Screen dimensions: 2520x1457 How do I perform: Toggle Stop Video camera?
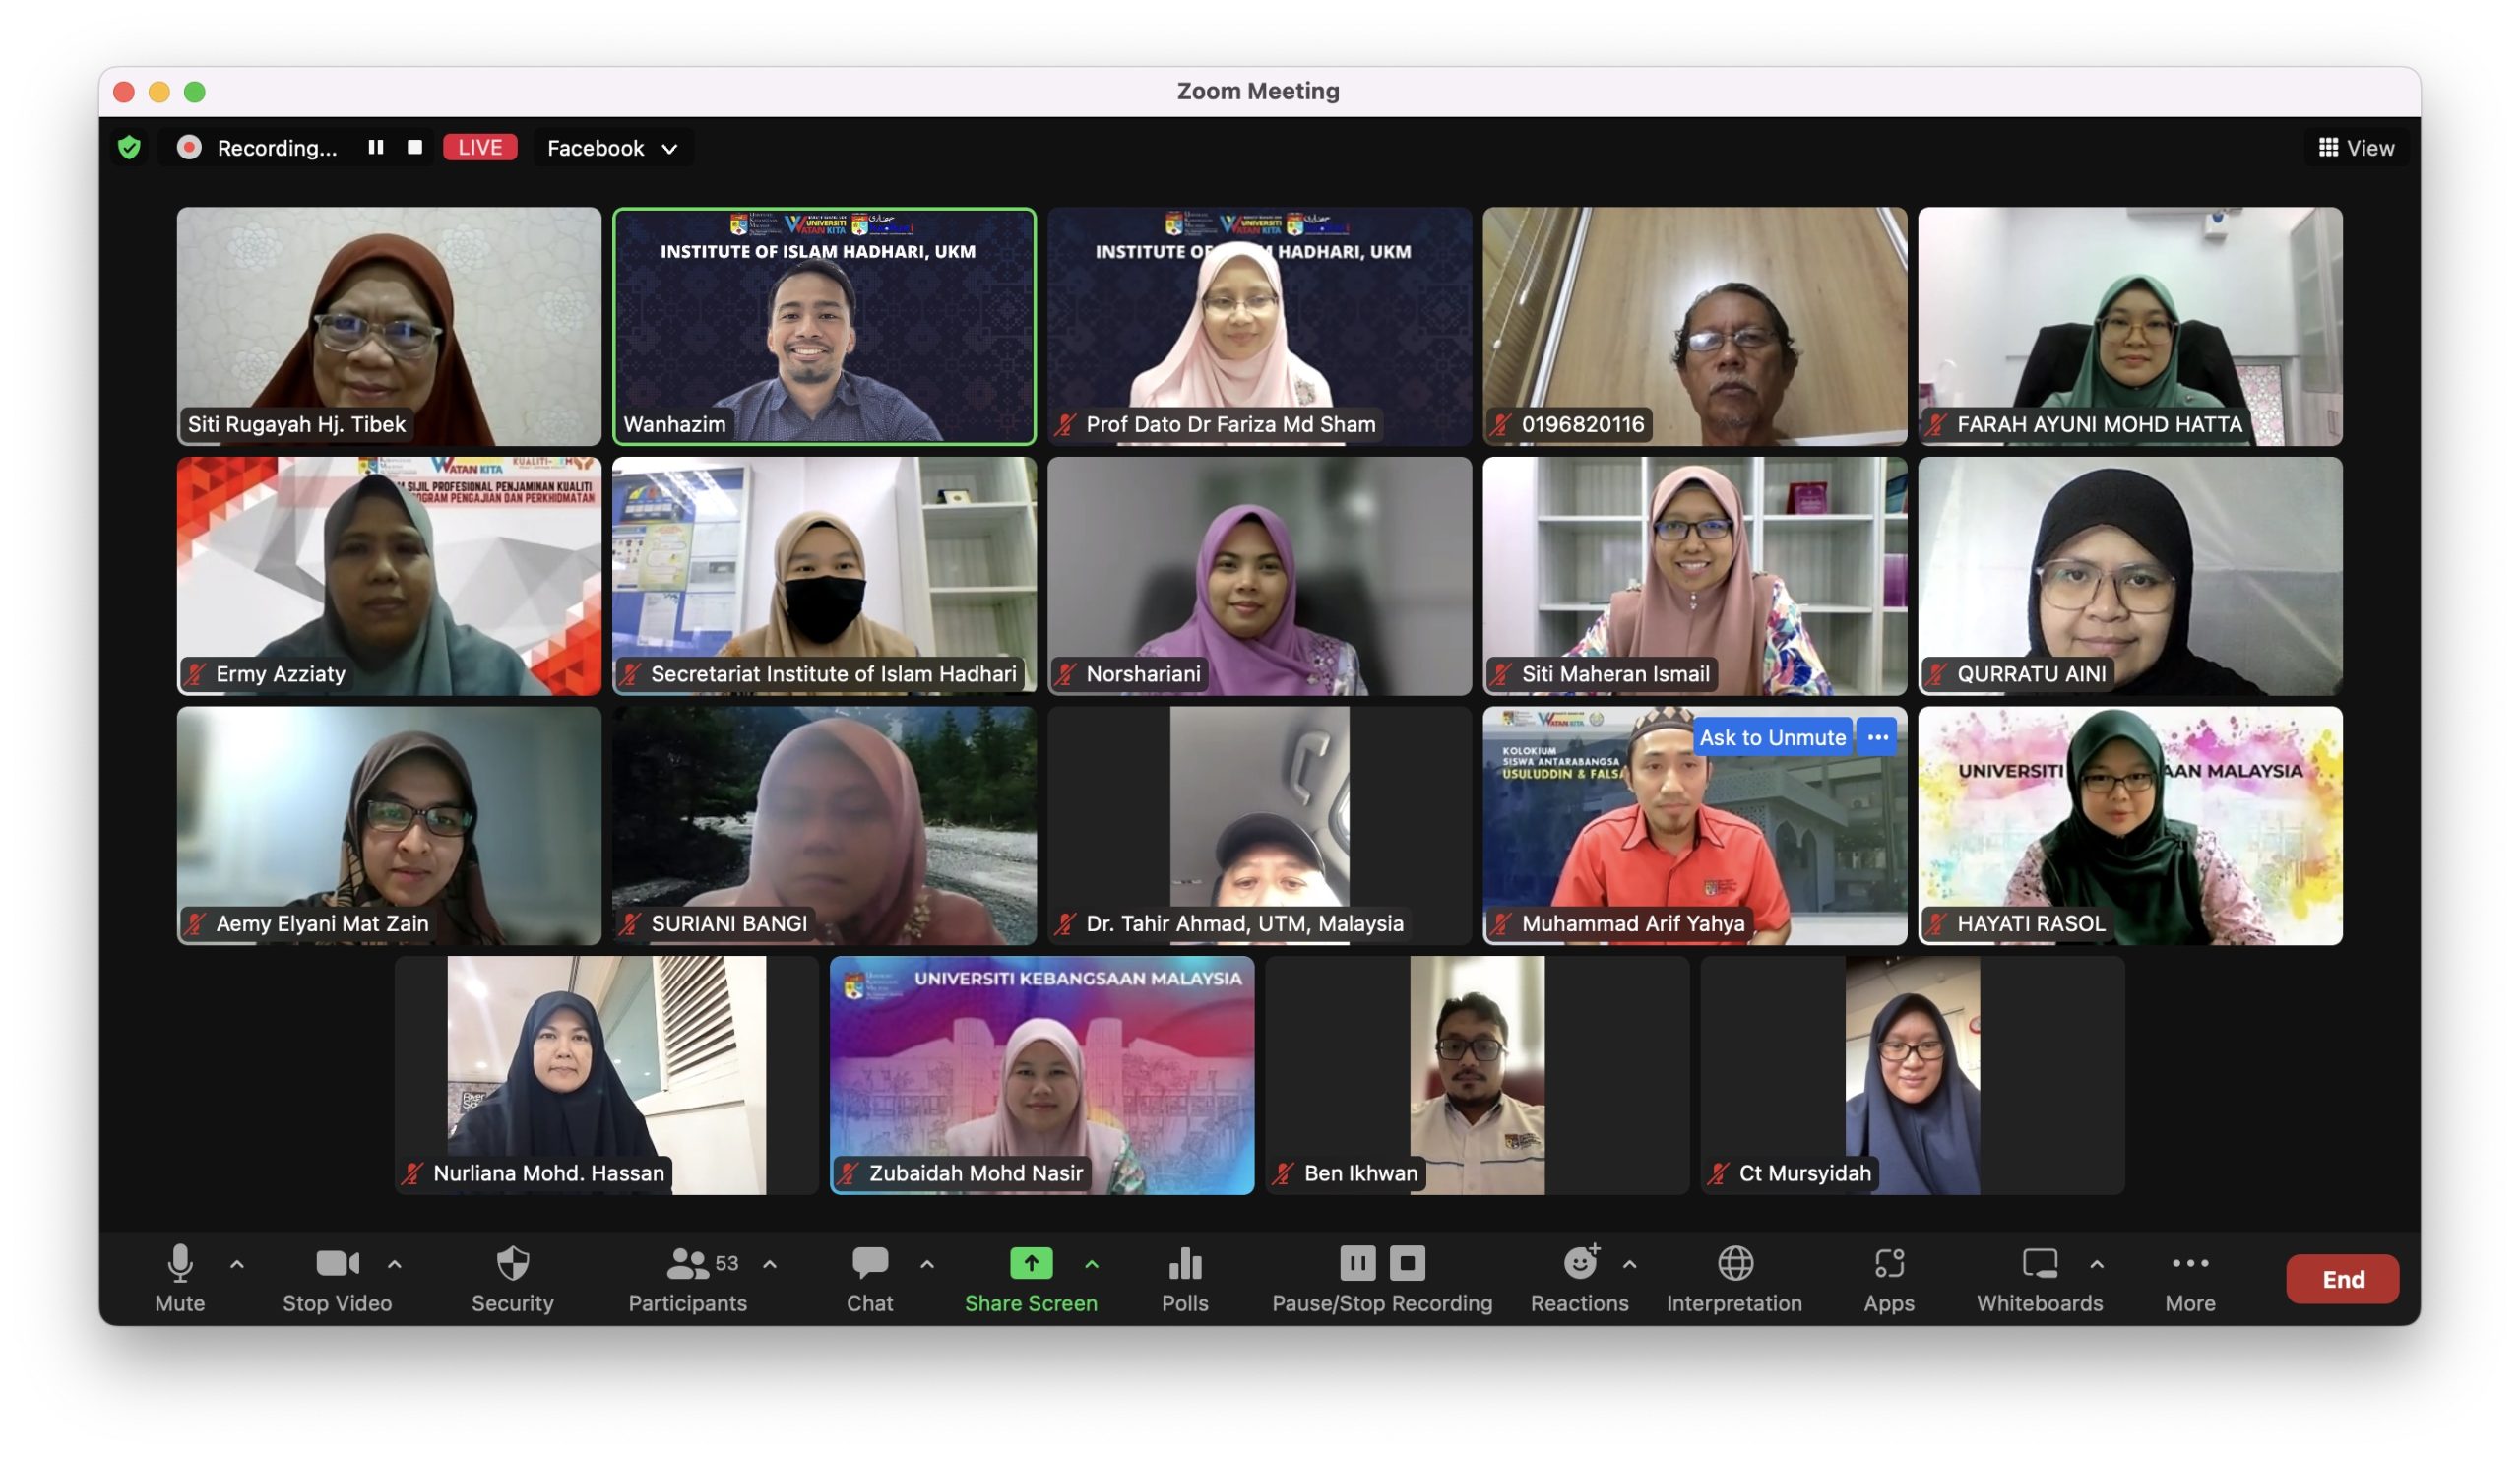(337, 1265)
